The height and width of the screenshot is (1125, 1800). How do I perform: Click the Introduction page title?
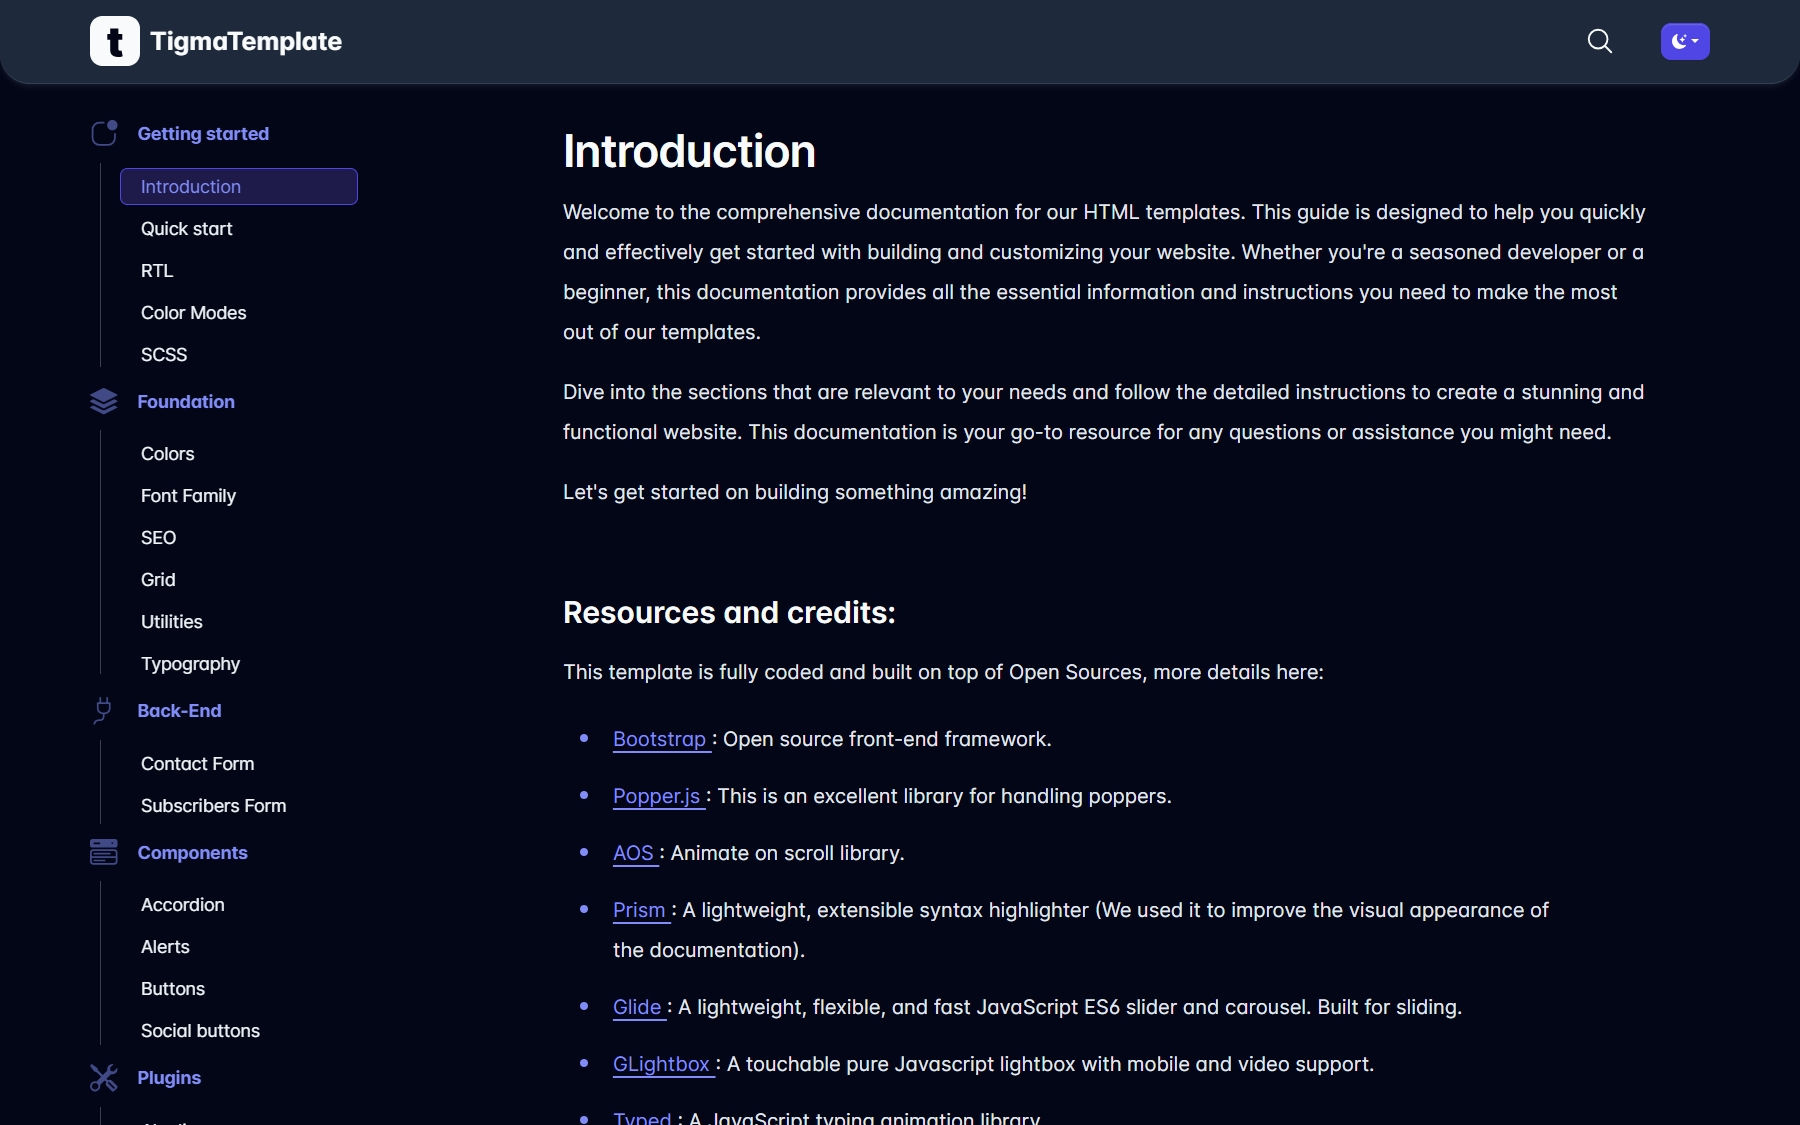(689, 151)
